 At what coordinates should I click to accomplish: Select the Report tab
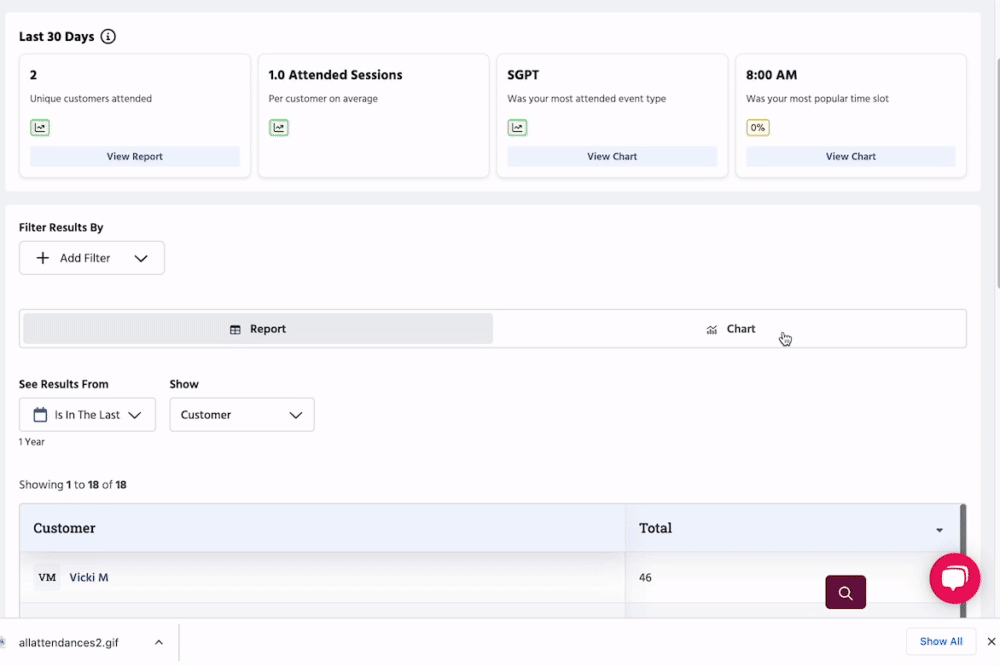pyautogui.click(x=258, y=329)
